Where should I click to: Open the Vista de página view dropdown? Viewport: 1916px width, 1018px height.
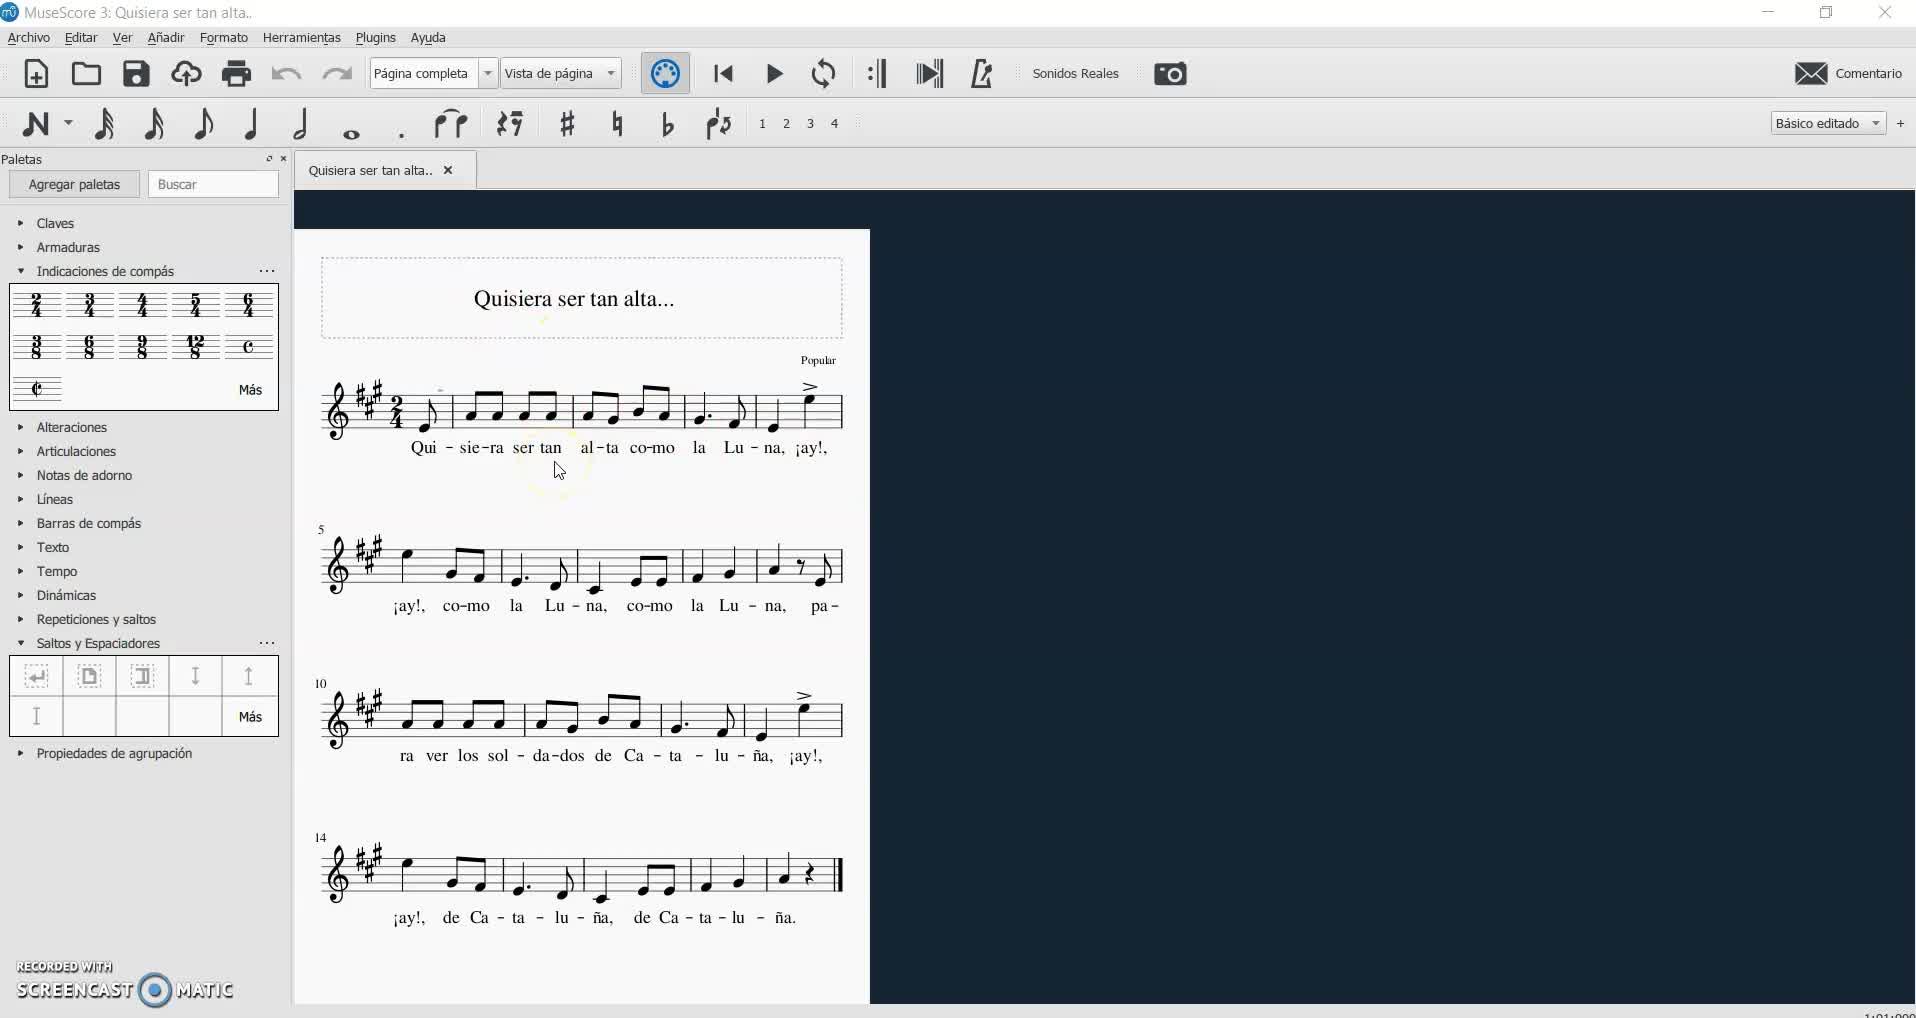tap(561, 74)
